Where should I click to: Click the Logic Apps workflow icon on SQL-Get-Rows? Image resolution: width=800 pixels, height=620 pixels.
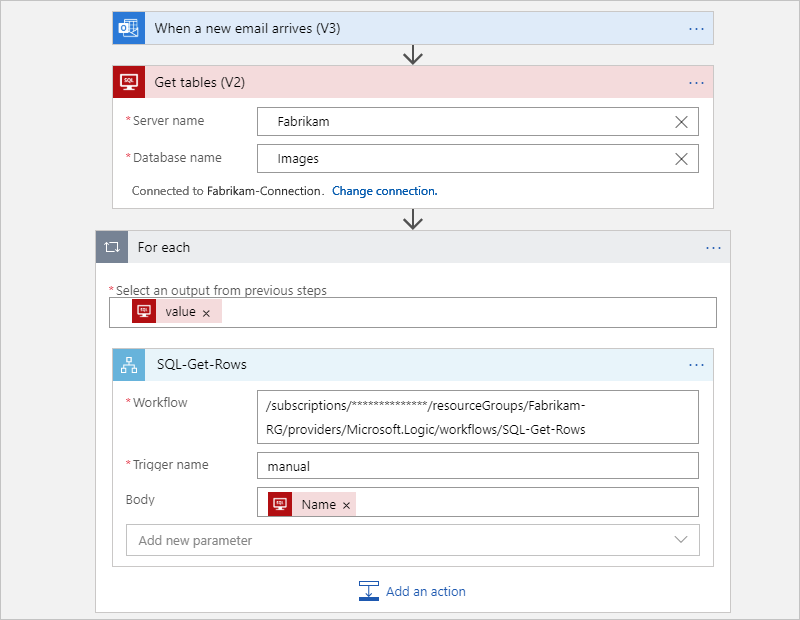[129, 364]
